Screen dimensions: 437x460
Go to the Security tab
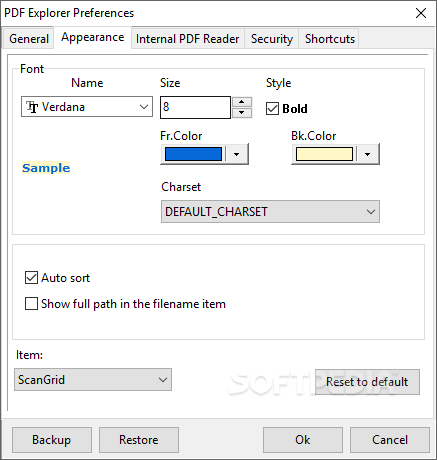(x=272, y=39)
